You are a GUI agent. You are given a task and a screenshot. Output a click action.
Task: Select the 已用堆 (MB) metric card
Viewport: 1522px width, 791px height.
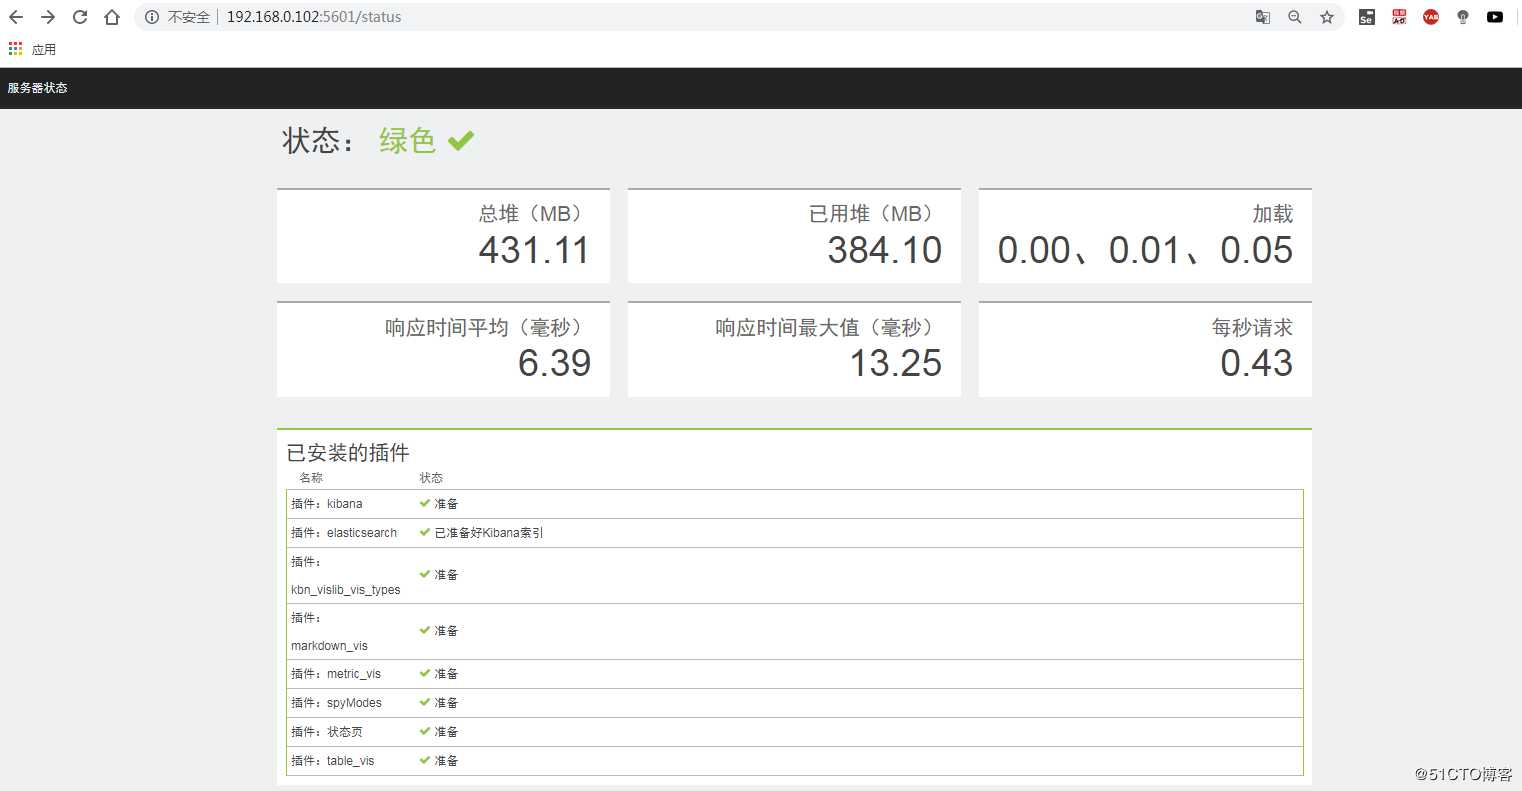(x=794, y=236)
